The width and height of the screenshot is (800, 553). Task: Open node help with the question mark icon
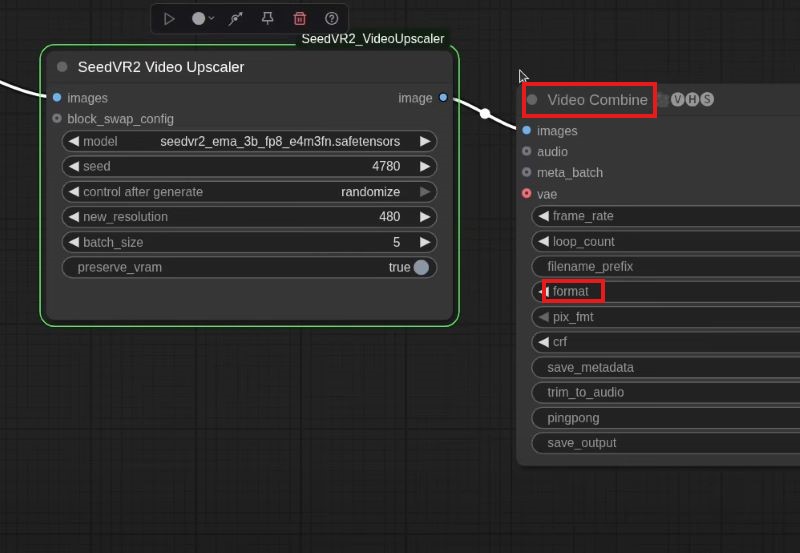click(332, 18)
